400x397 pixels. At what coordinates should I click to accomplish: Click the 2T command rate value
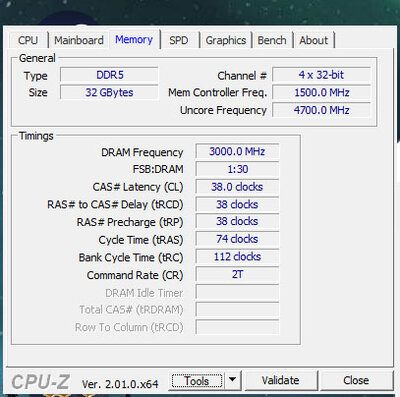(x=237, y=274)
